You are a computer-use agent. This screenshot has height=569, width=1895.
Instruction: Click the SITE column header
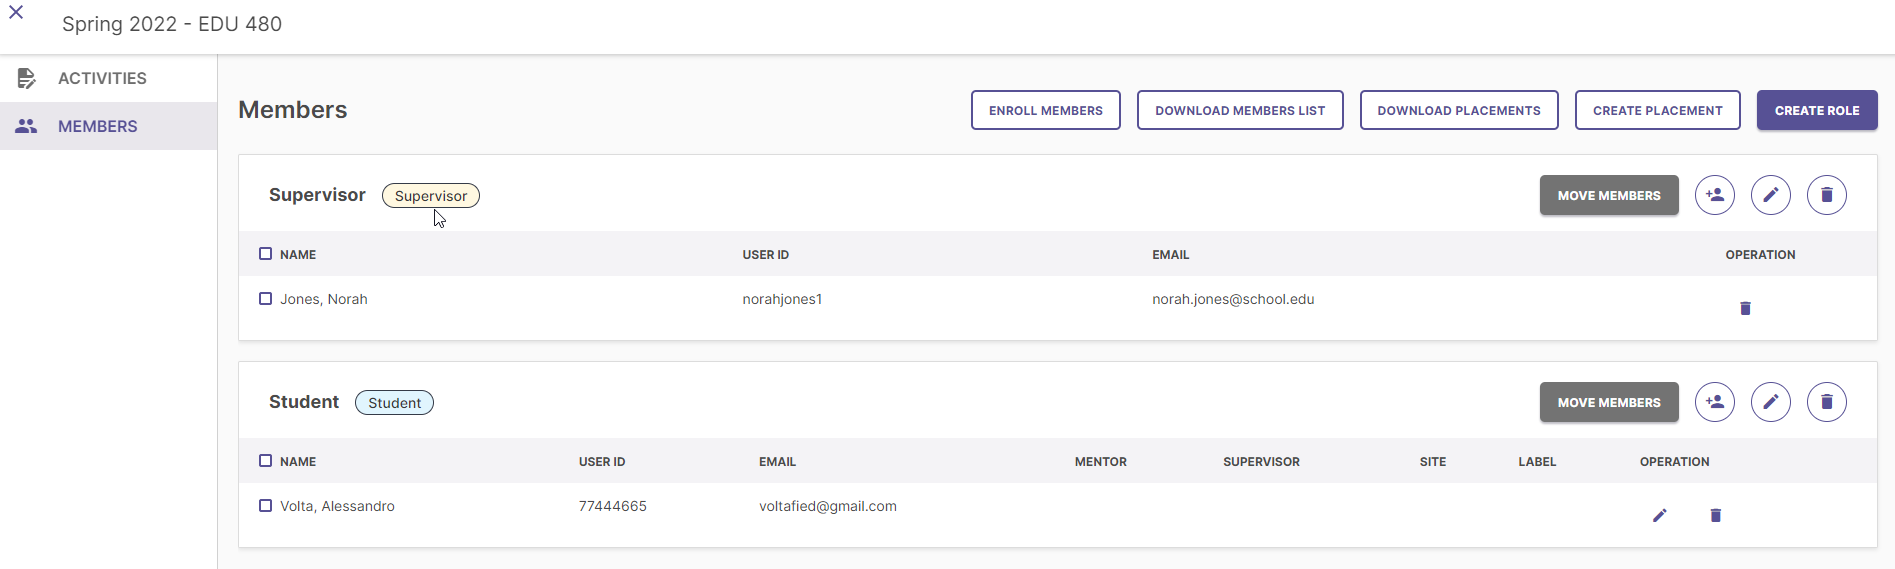1433,462
